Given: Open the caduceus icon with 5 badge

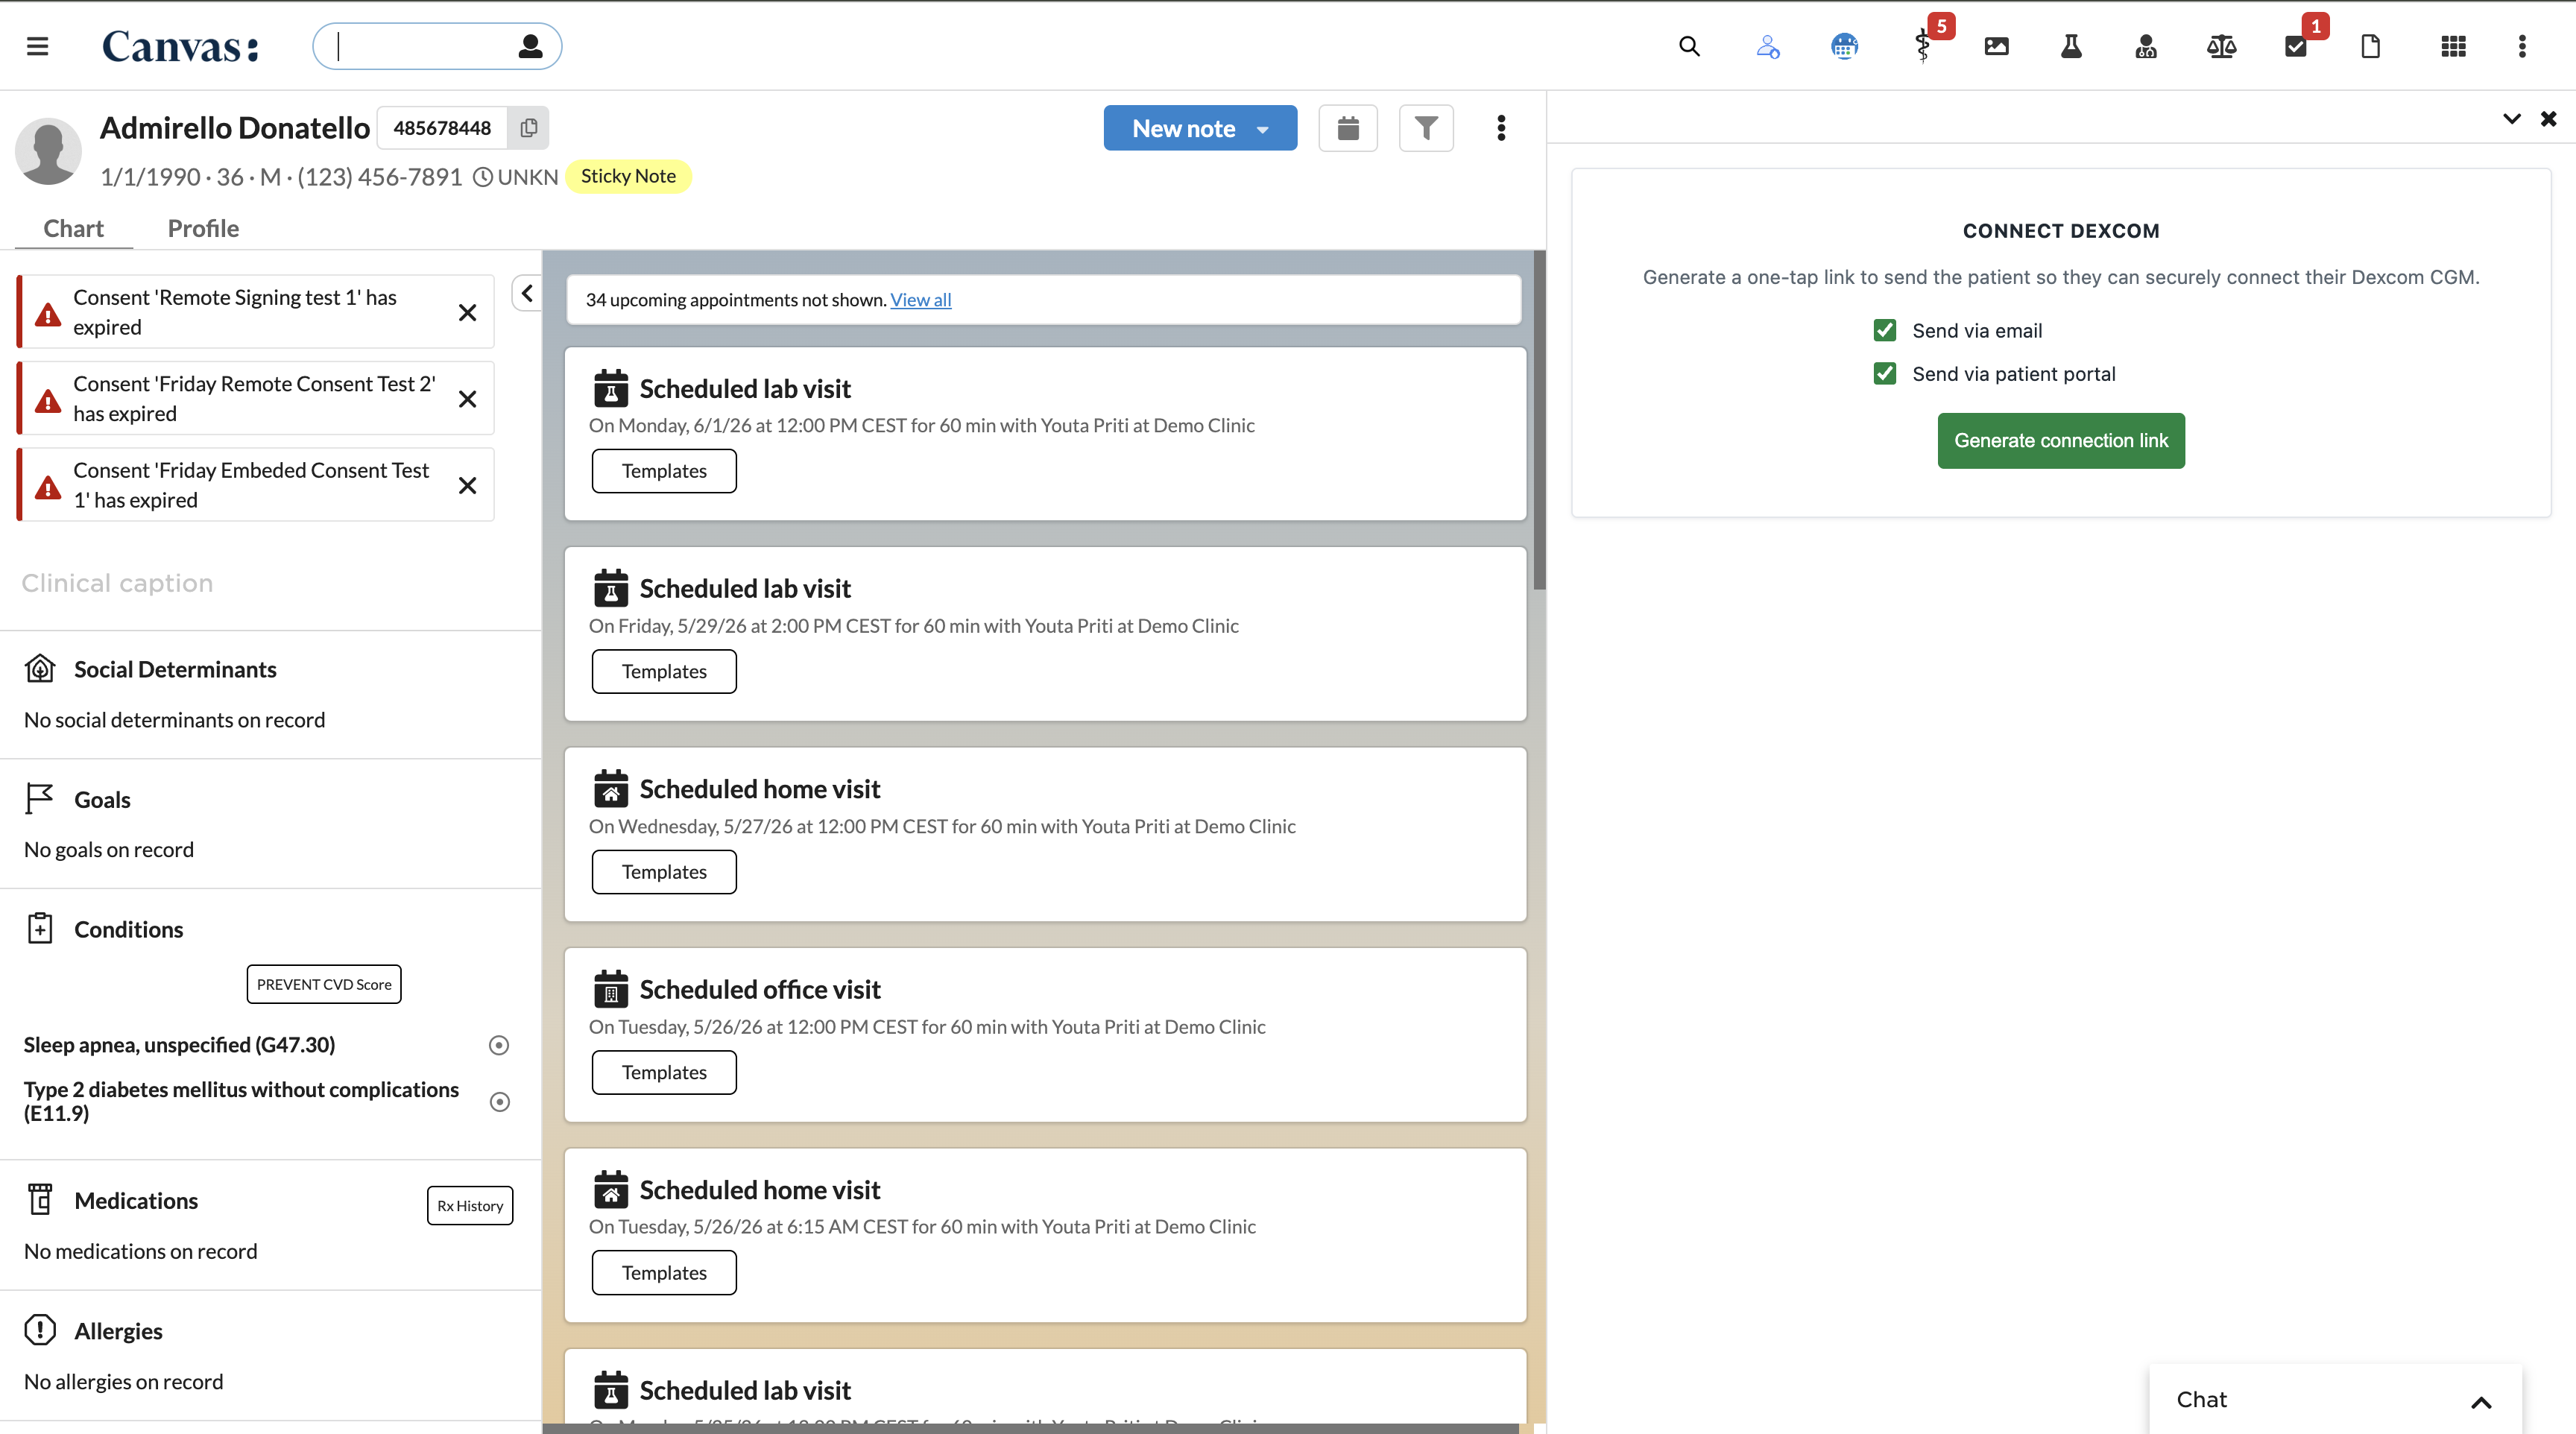Looking at the screenshot, I should (x=1922, y=46).
